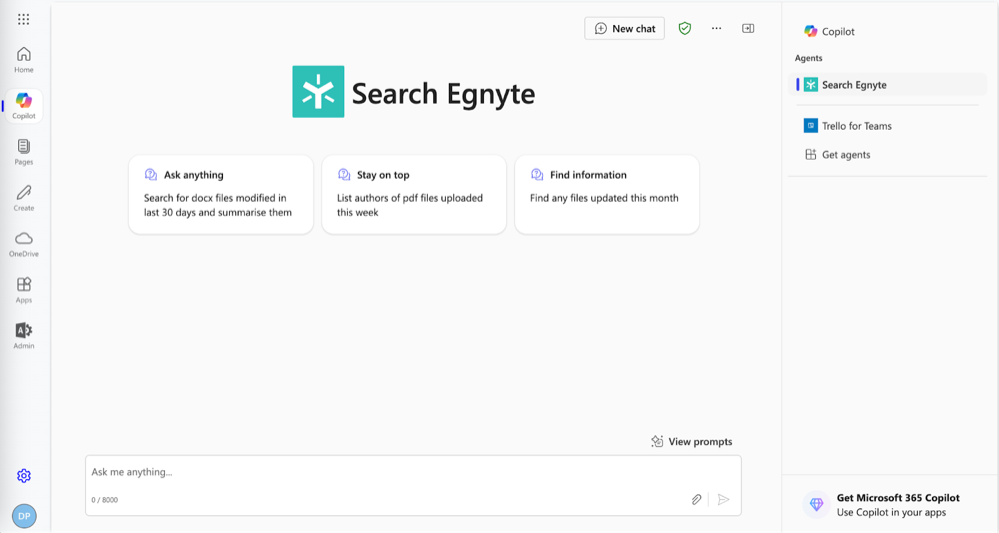Viewport: 999px width, 533px height.
Task: Open View prompts
Action: pos(692,441)
